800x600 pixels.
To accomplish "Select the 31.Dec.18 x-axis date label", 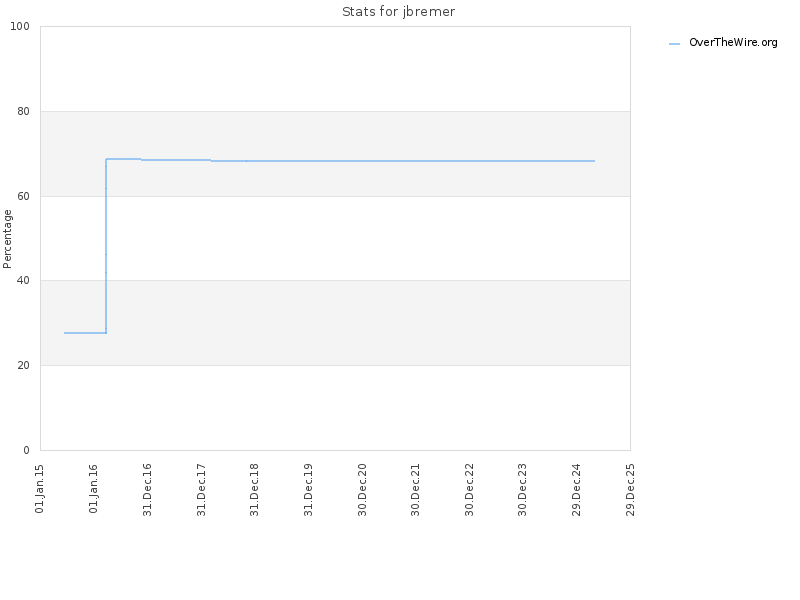I will tap(255, 490).
